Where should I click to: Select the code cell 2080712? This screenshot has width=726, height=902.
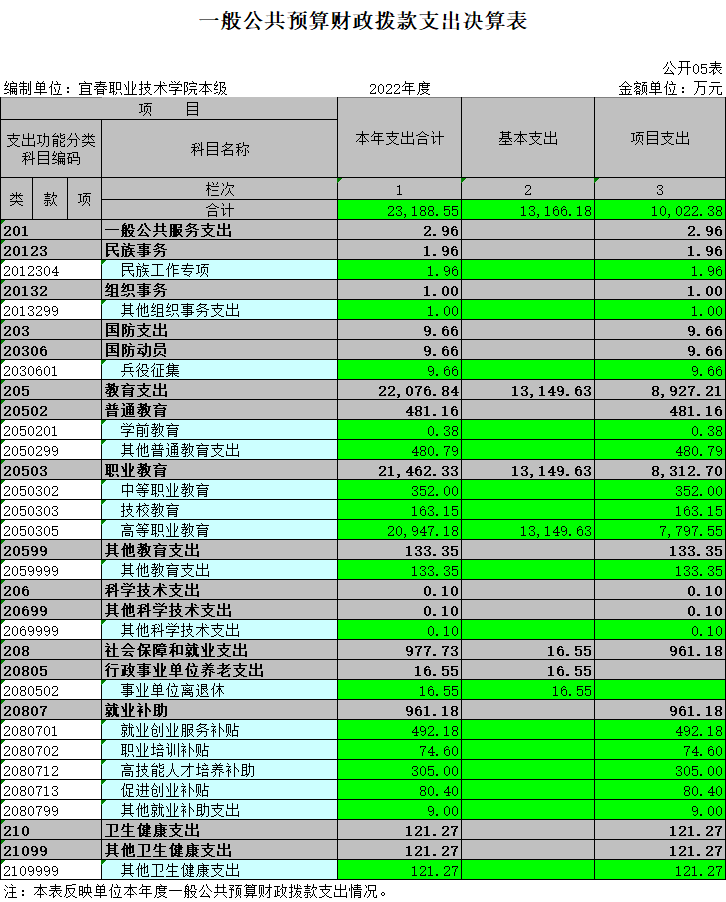(51, 770)
